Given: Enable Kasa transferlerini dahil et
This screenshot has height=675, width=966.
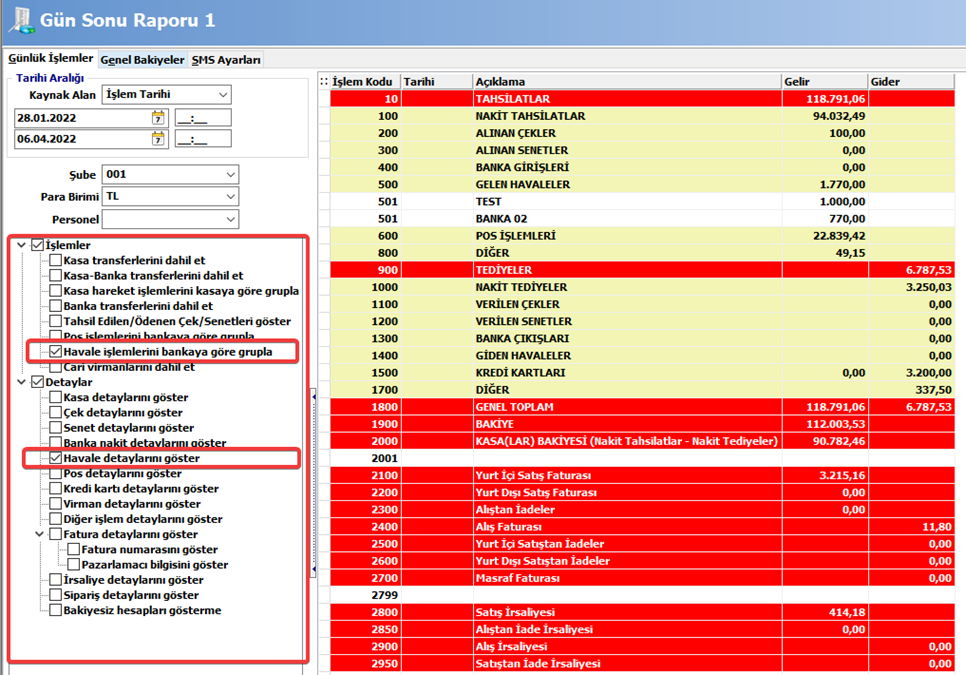Looking at the screenshot, I should click(x=55, y=261).
